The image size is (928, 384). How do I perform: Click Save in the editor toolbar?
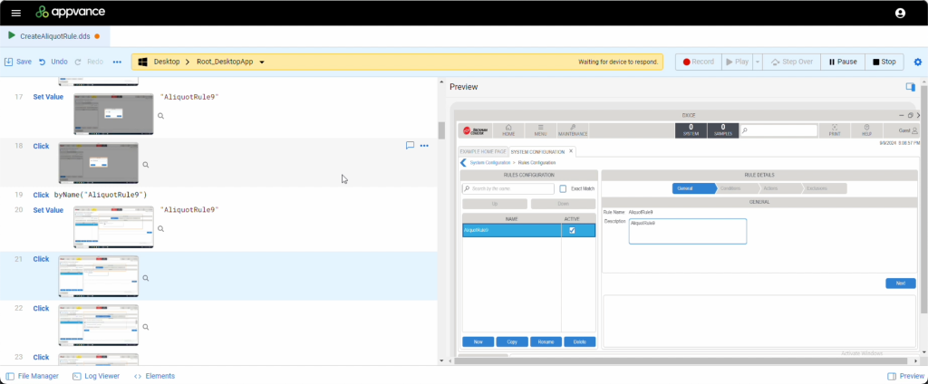18,62
